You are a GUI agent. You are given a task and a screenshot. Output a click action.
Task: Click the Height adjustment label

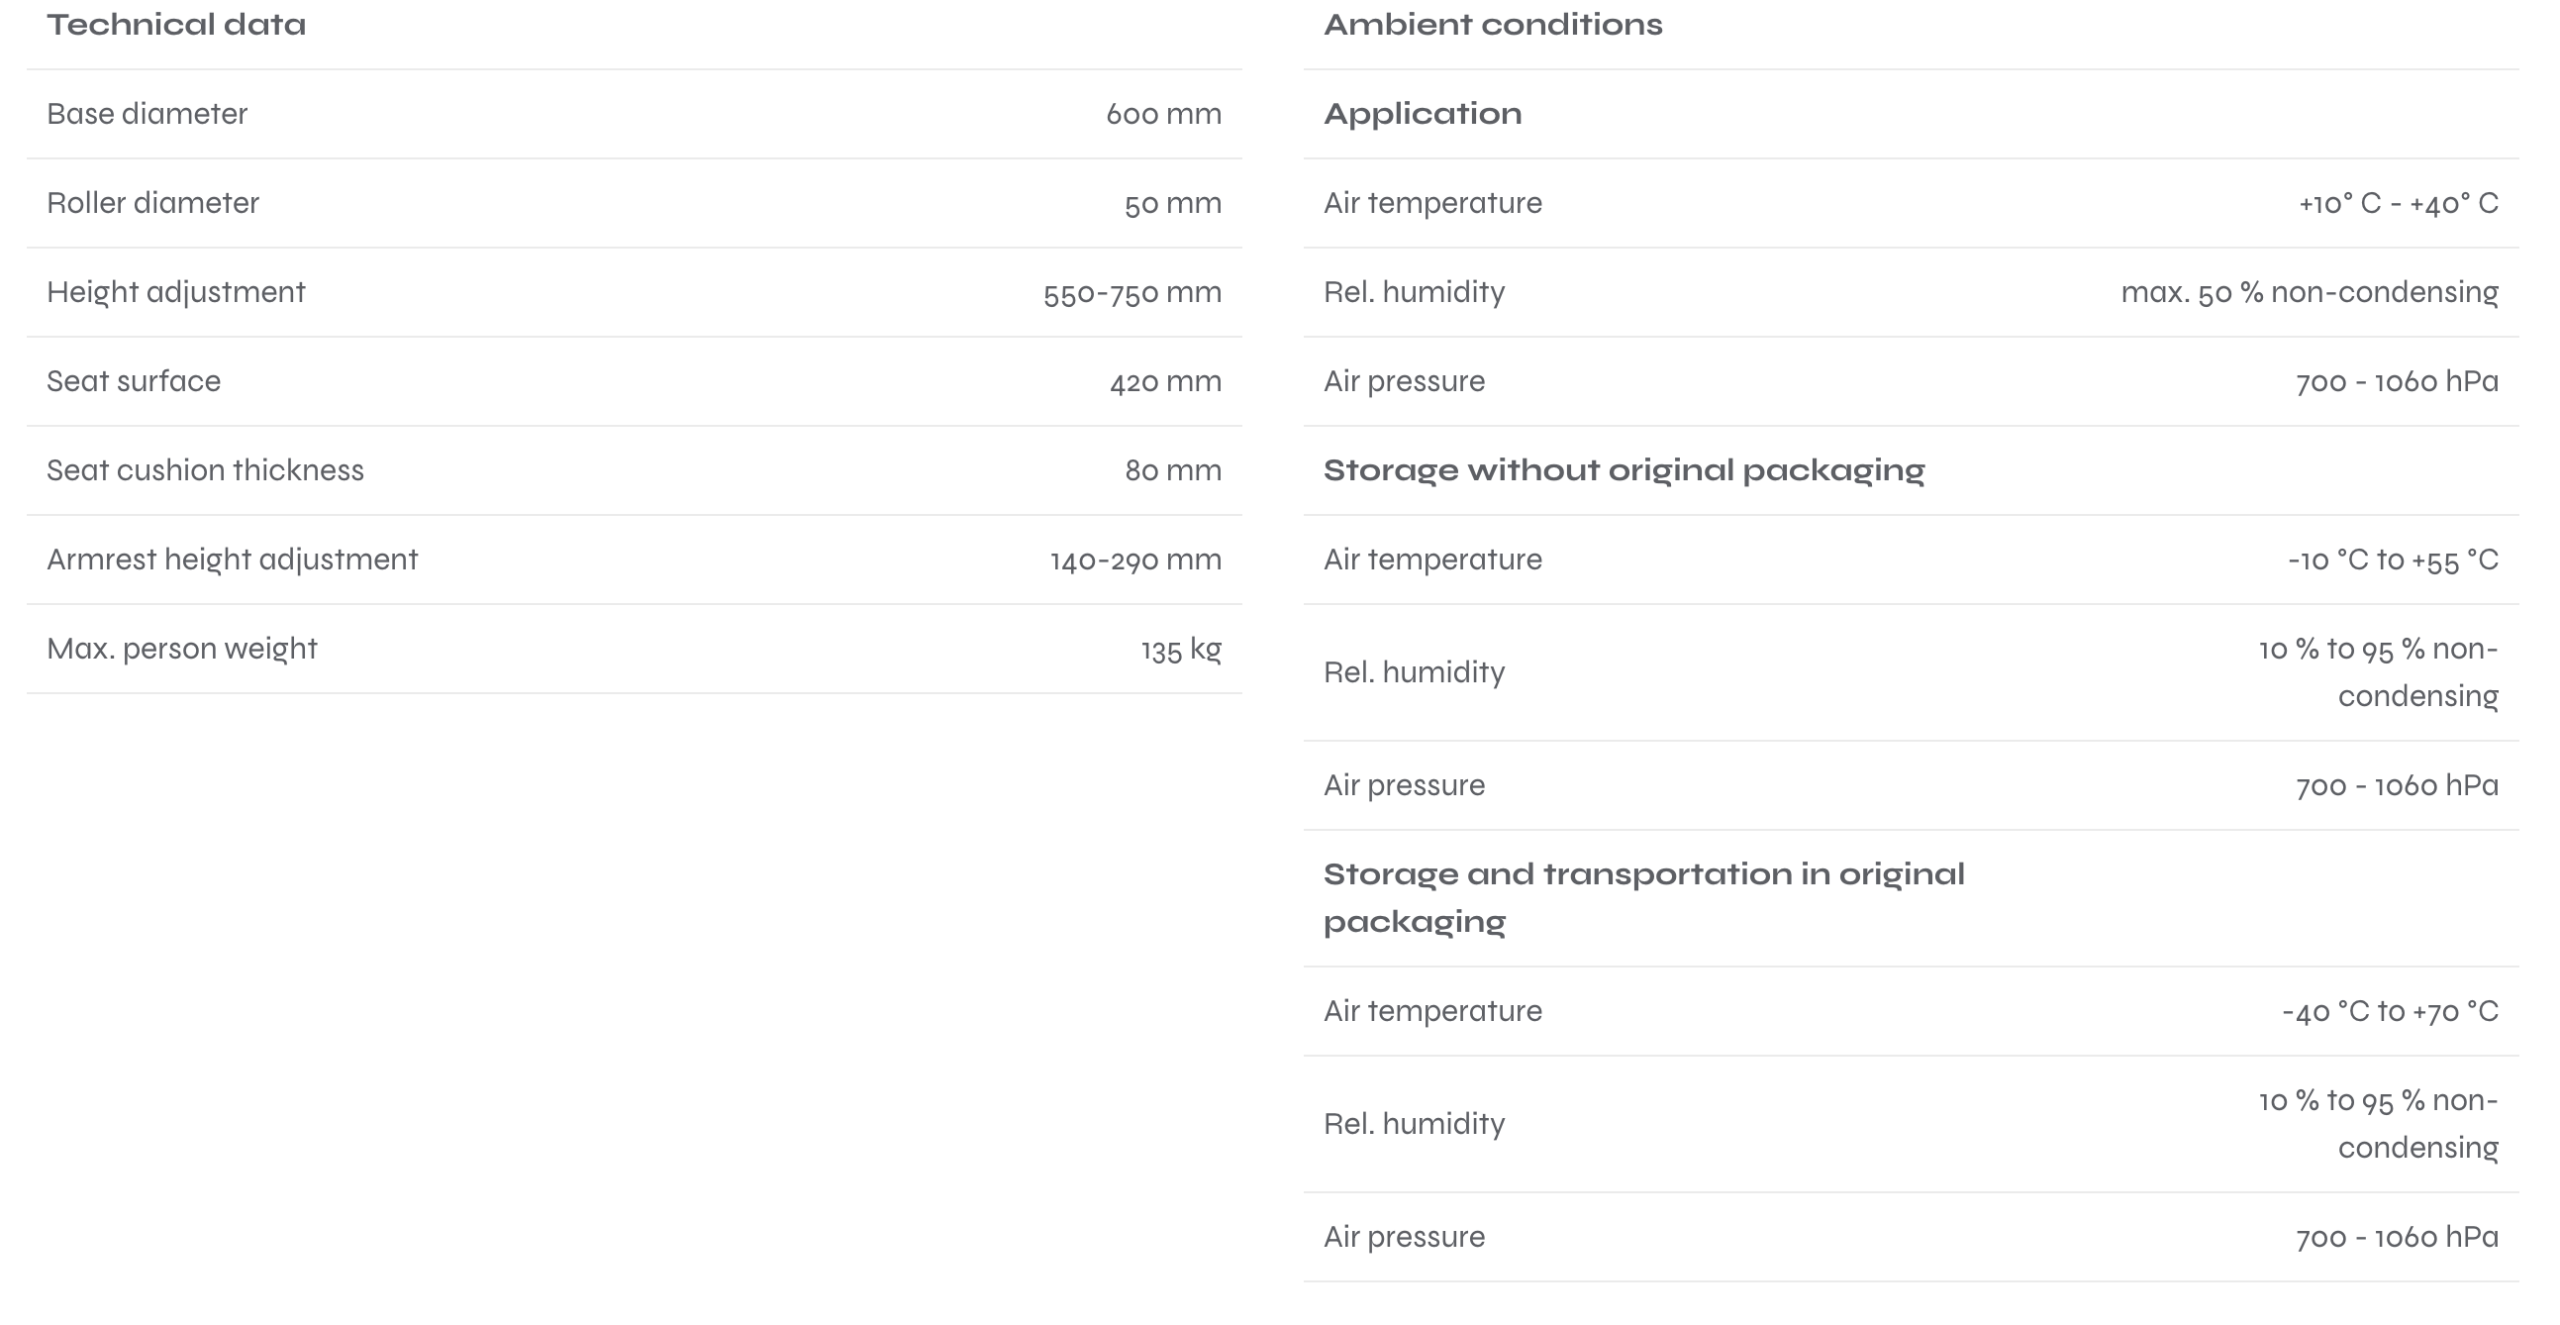coord(176,292)
